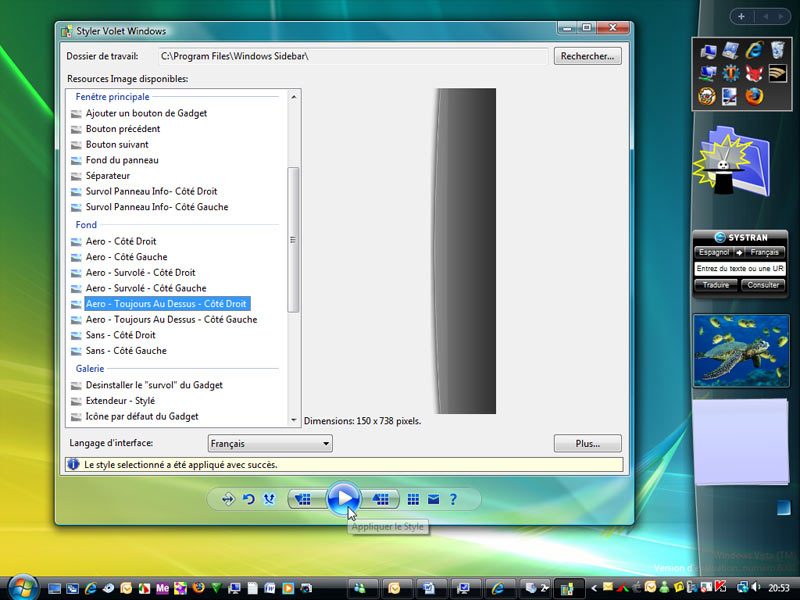Click the Systran text input field
800x600 pixels.
(740, 269)
